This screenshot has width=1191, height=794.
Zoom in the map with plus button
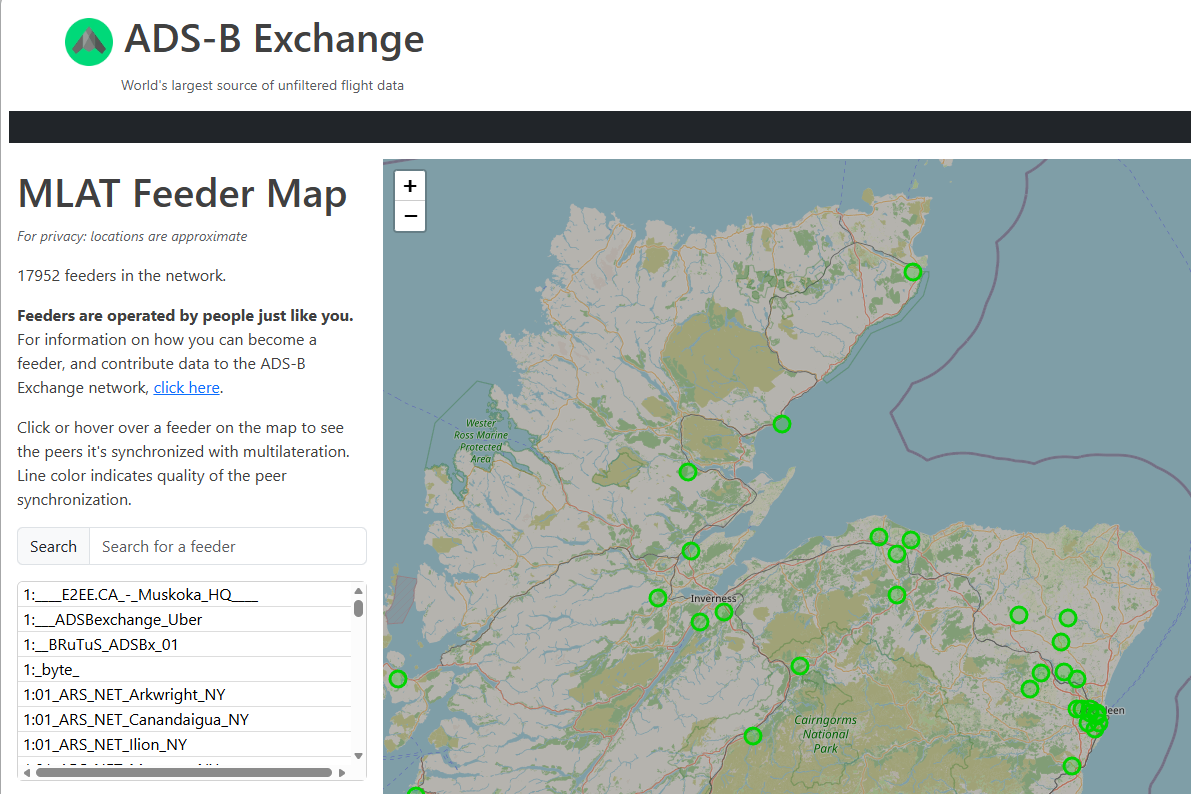pyautogui.click(x=410, y=186)
